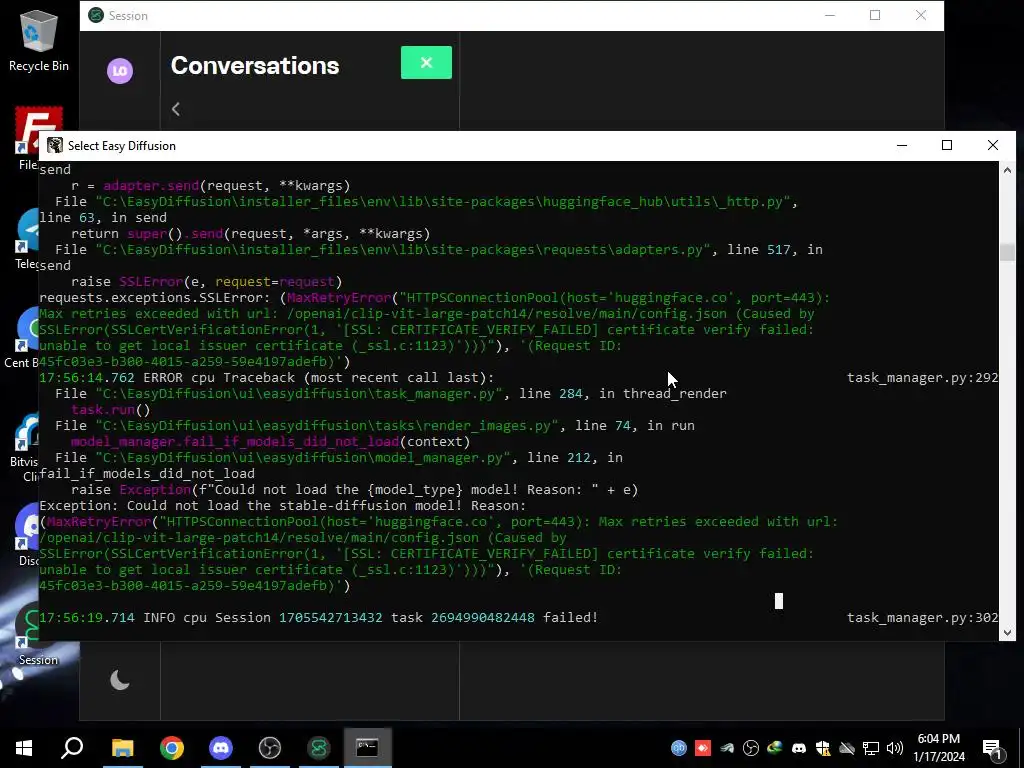The height and width of the screenshot is (768, 1024).
Task: Click the '17:56:14.762 ERROR cpu Traceback' line
Action: tap(266, 377)
